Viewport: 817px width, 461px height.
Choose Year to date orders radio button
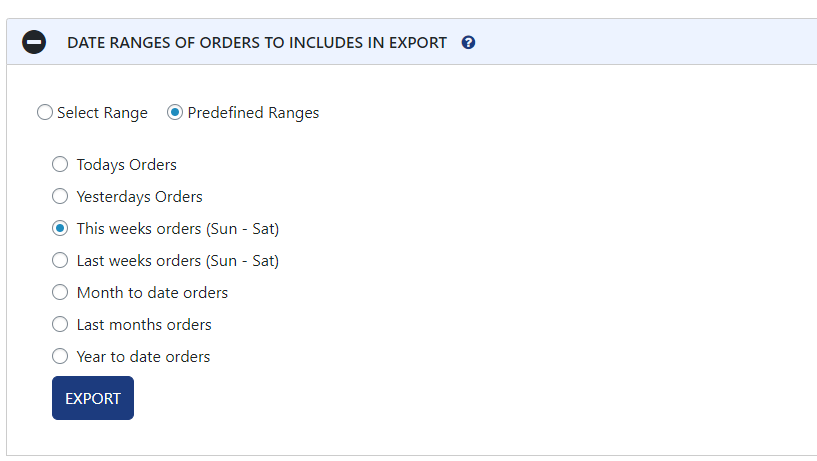(60, 357)
